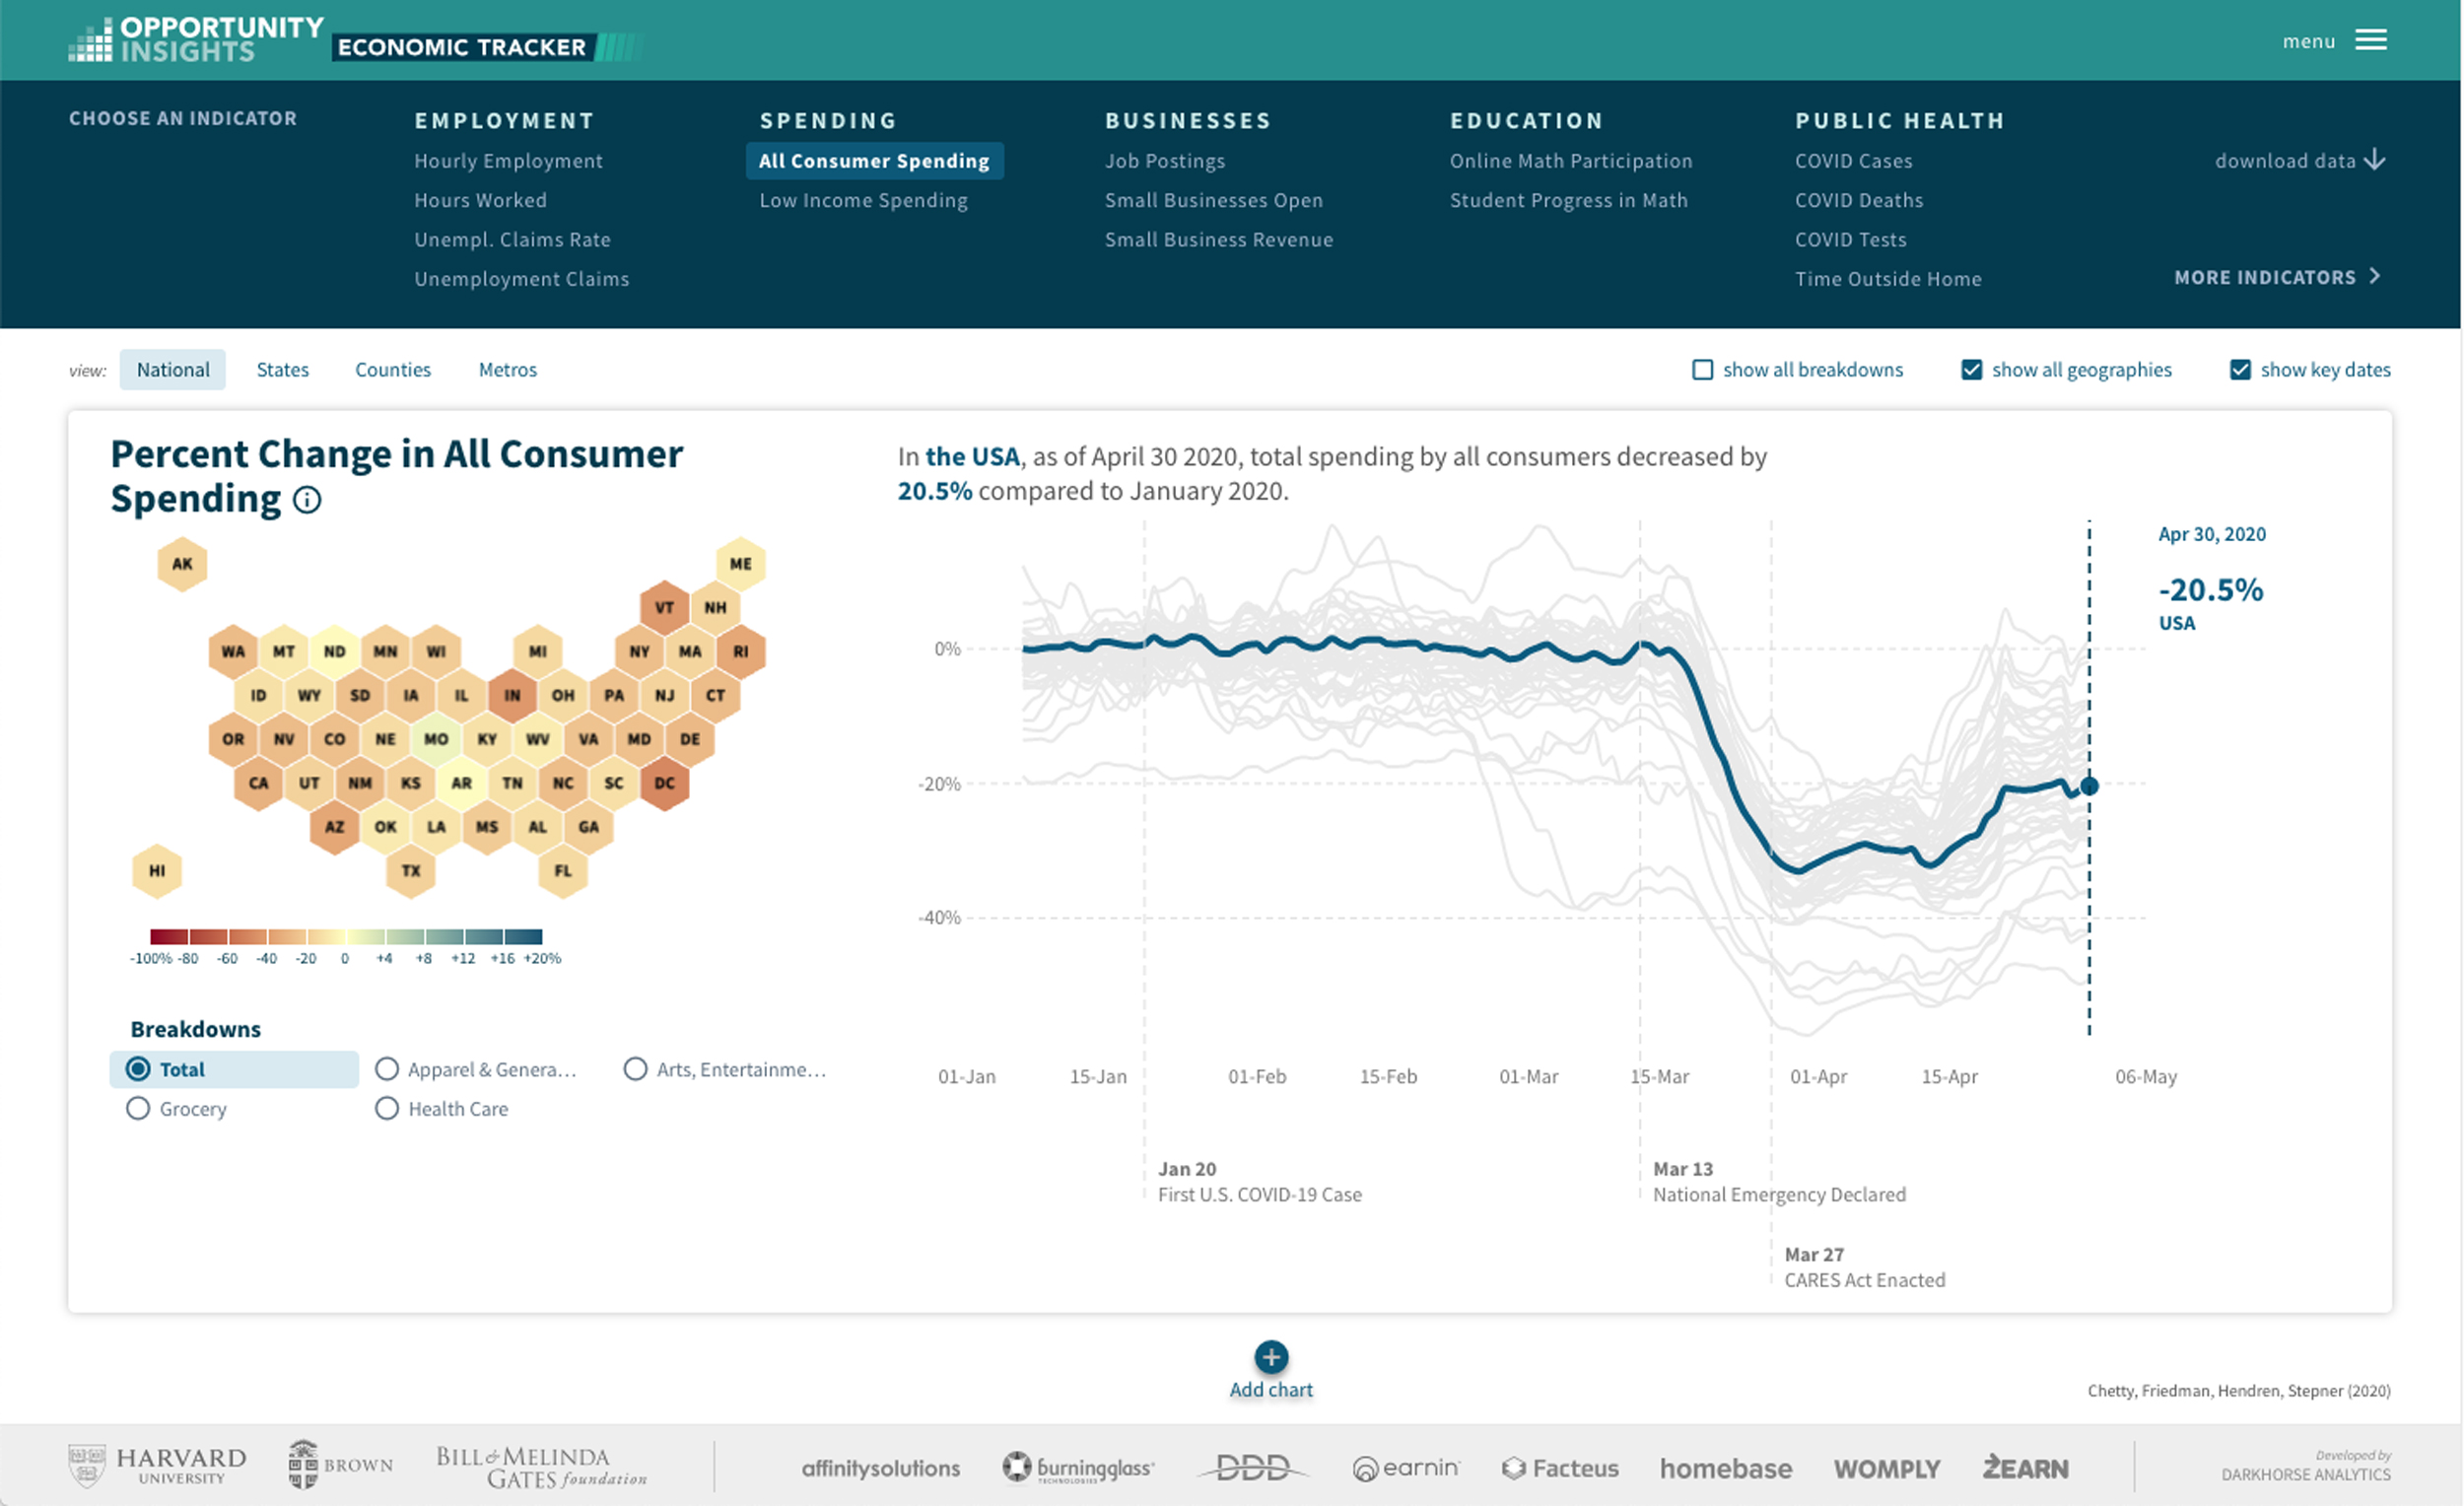This screenshot has width=2464, height=1506.
Task: Open info icon beside Spending title
Action: (x=307, y=500)
